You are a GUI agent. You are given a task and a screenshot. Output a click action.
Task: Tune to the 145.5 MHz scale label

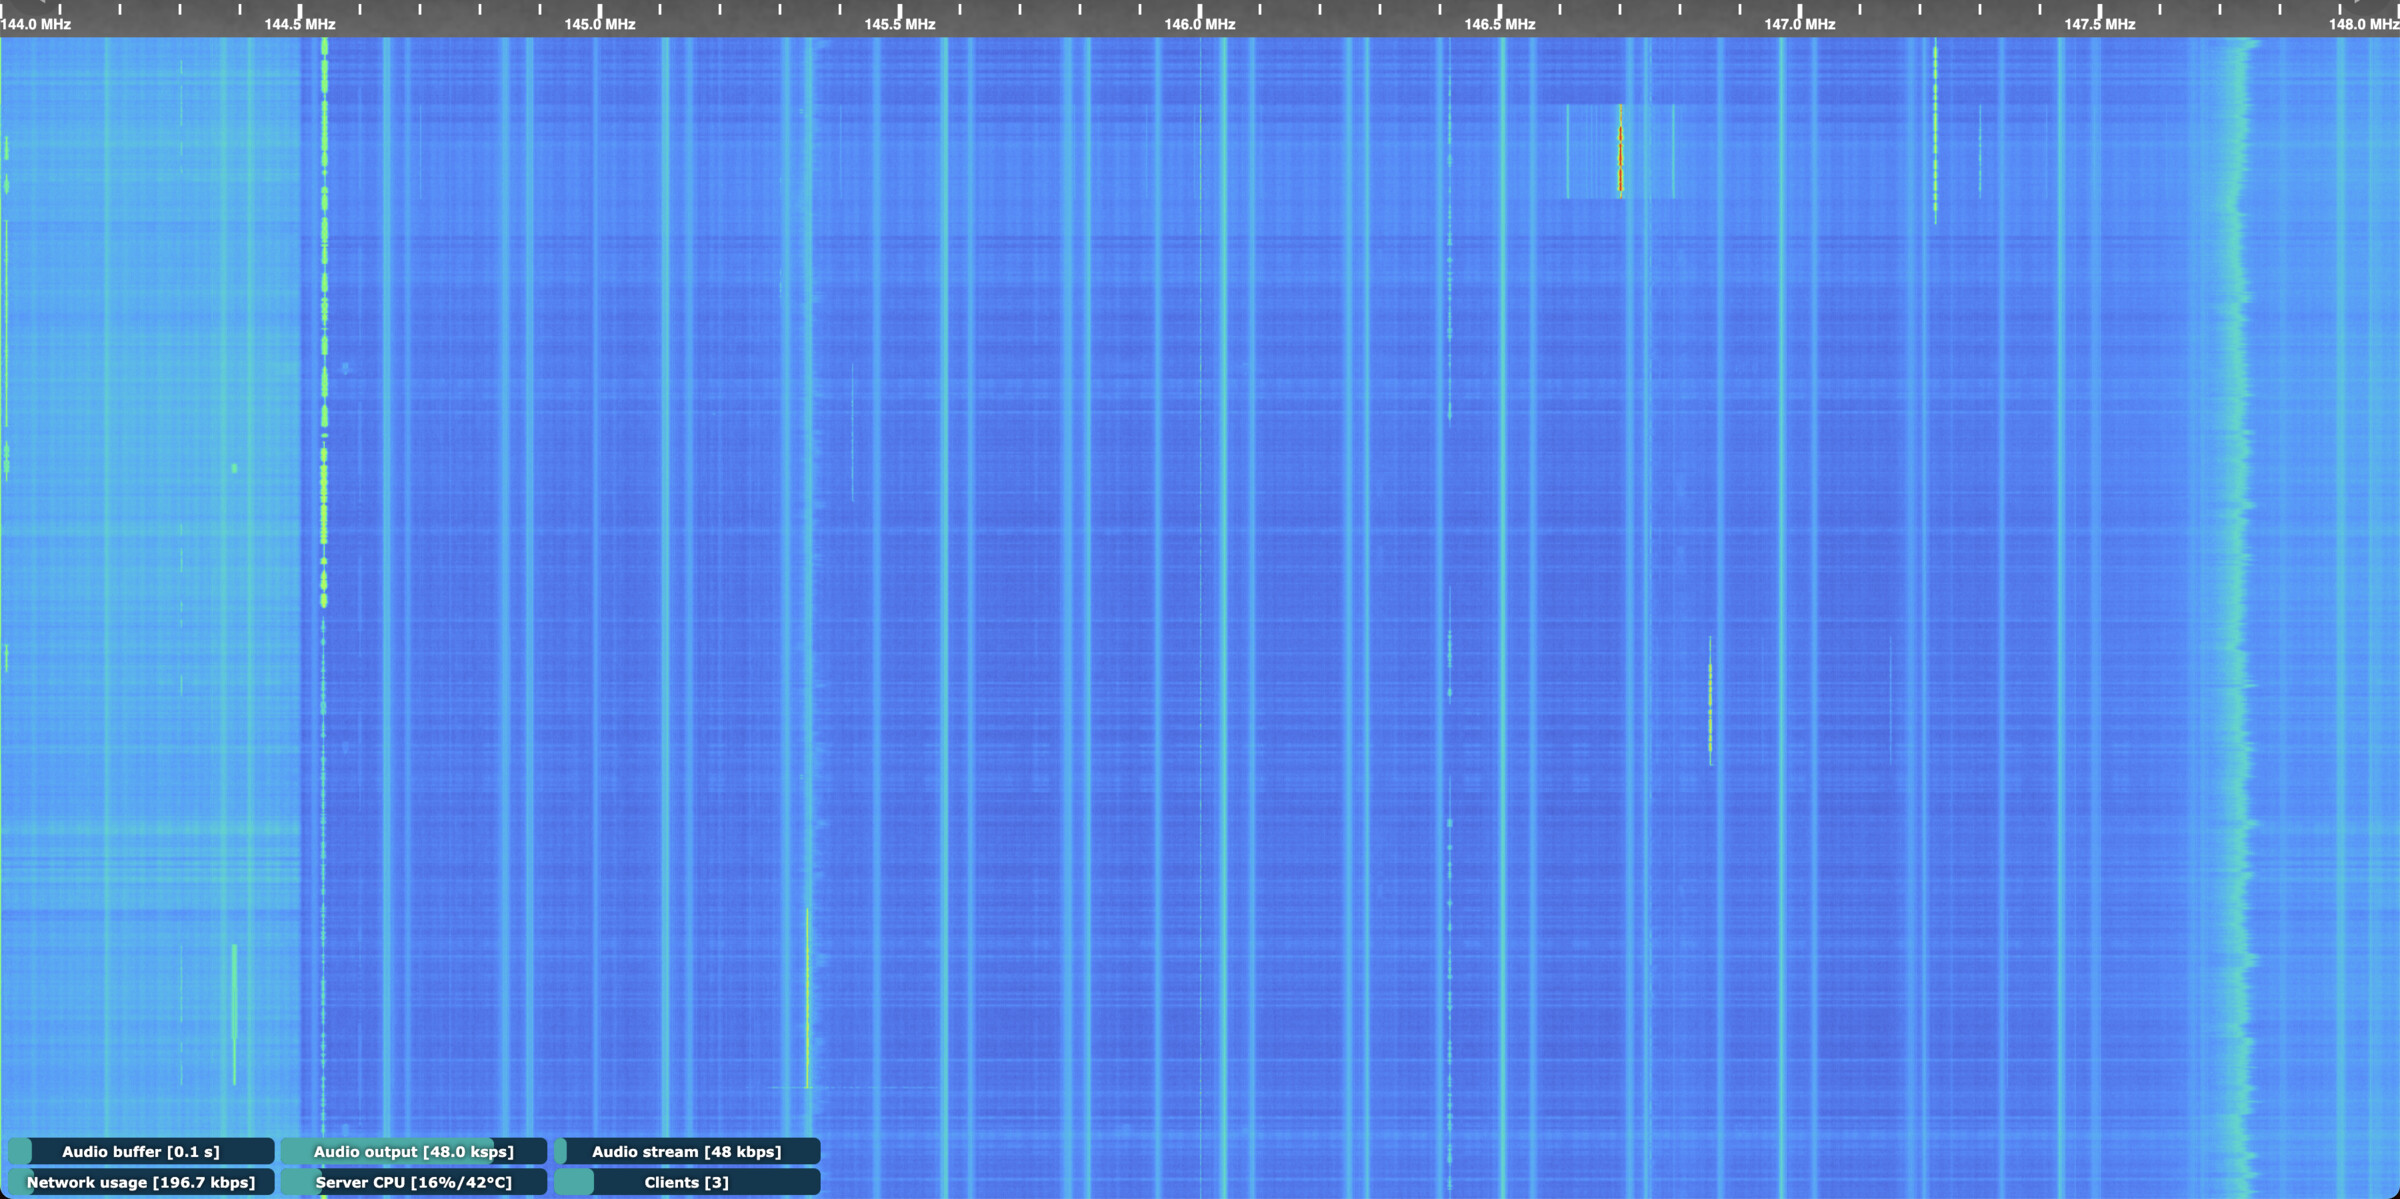point(899,24)
